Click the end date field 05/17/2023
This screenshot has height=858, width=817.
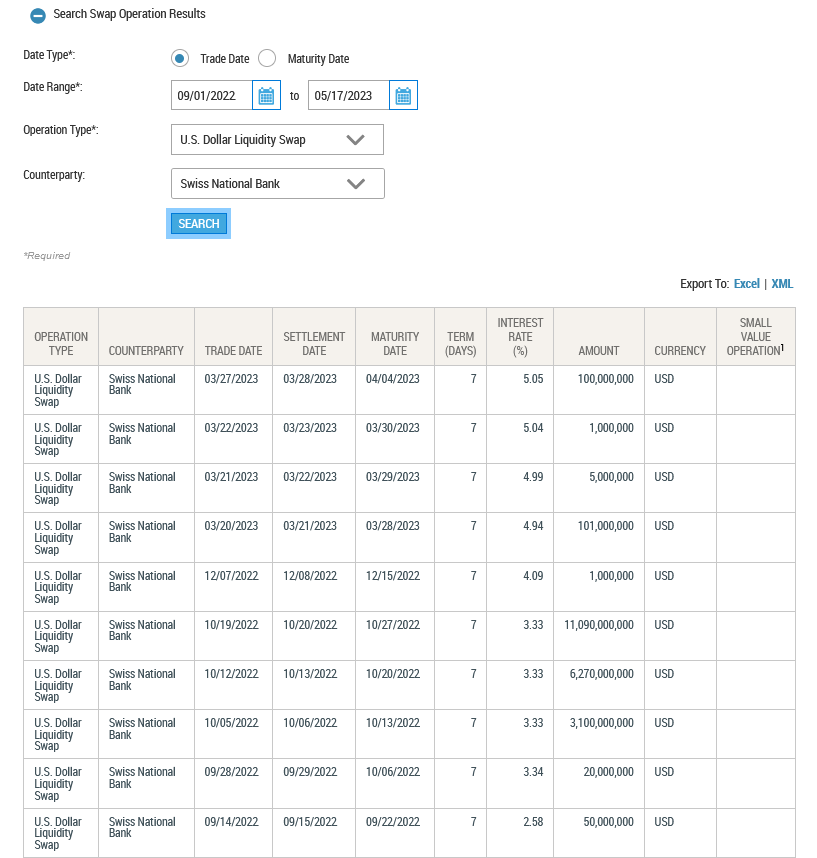click(x=349, y=95)
